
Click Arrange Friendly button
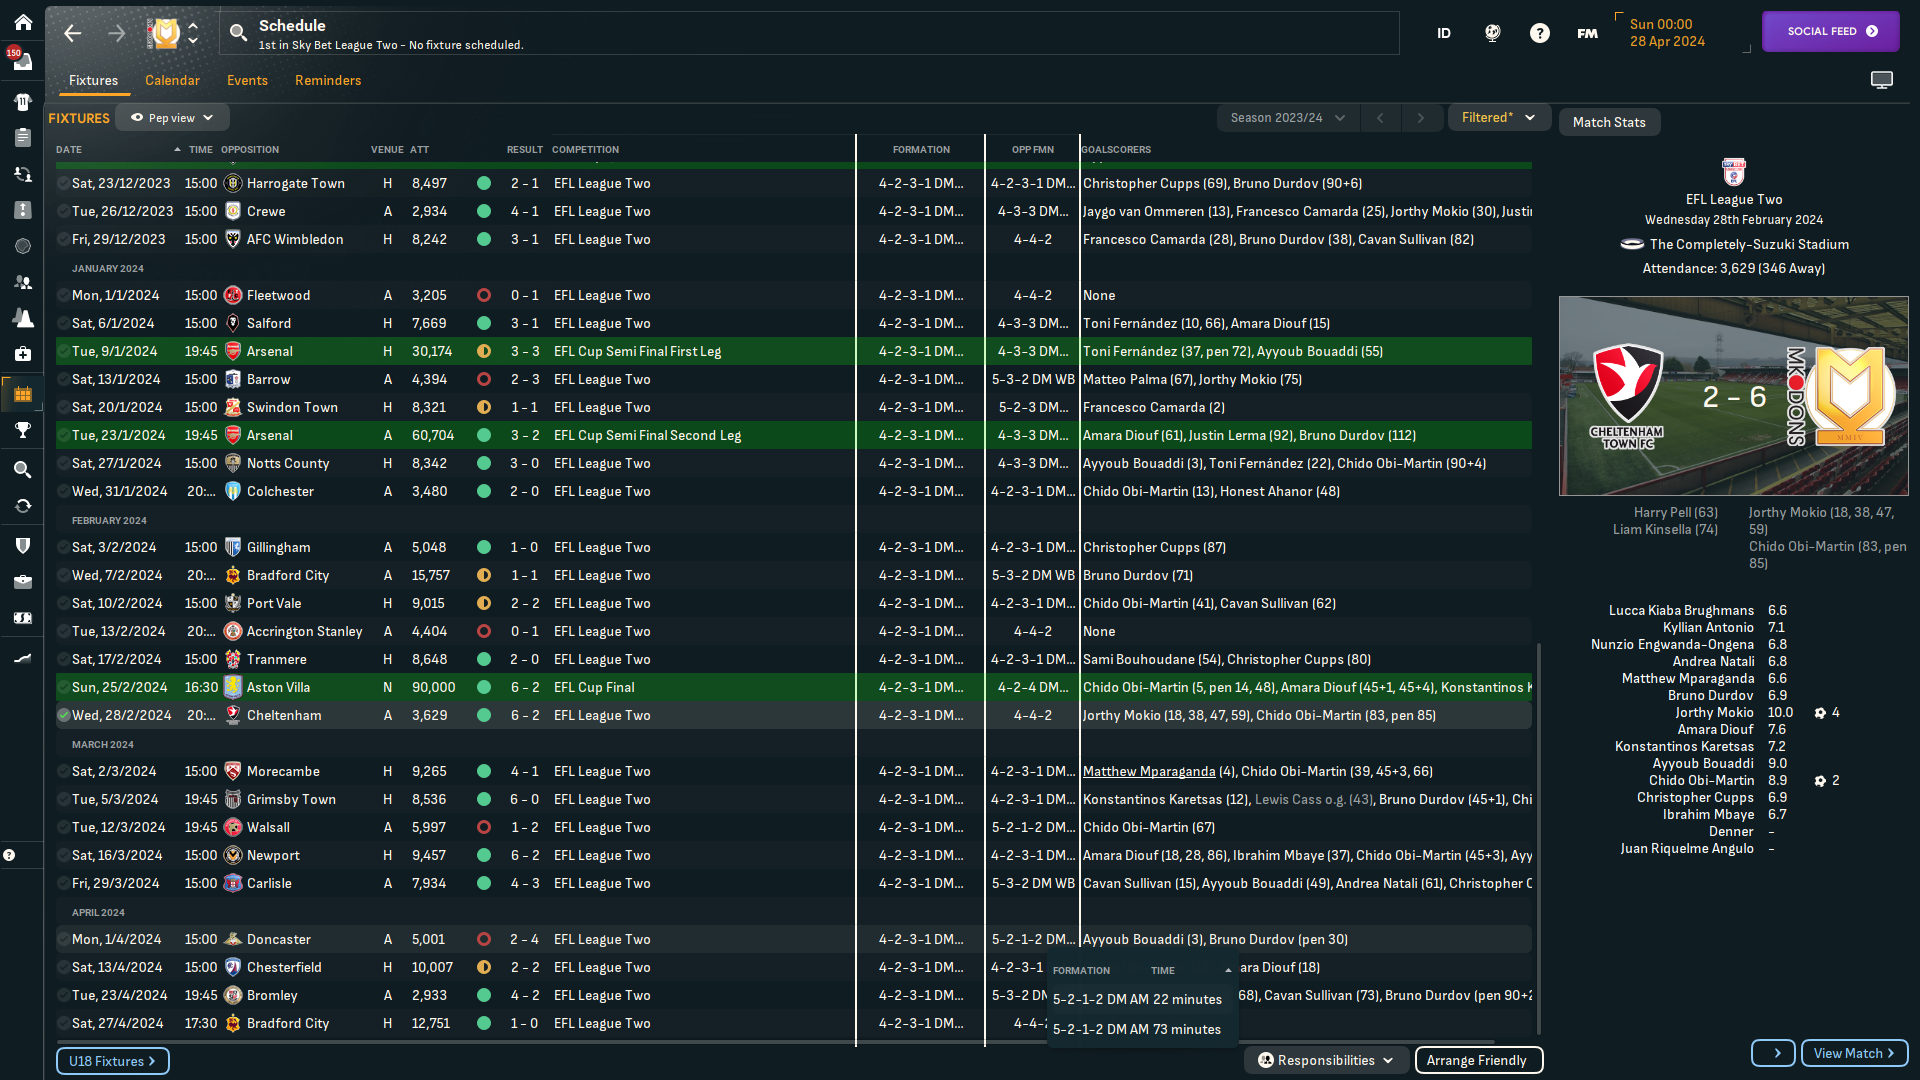[x=1477, y=1060]
